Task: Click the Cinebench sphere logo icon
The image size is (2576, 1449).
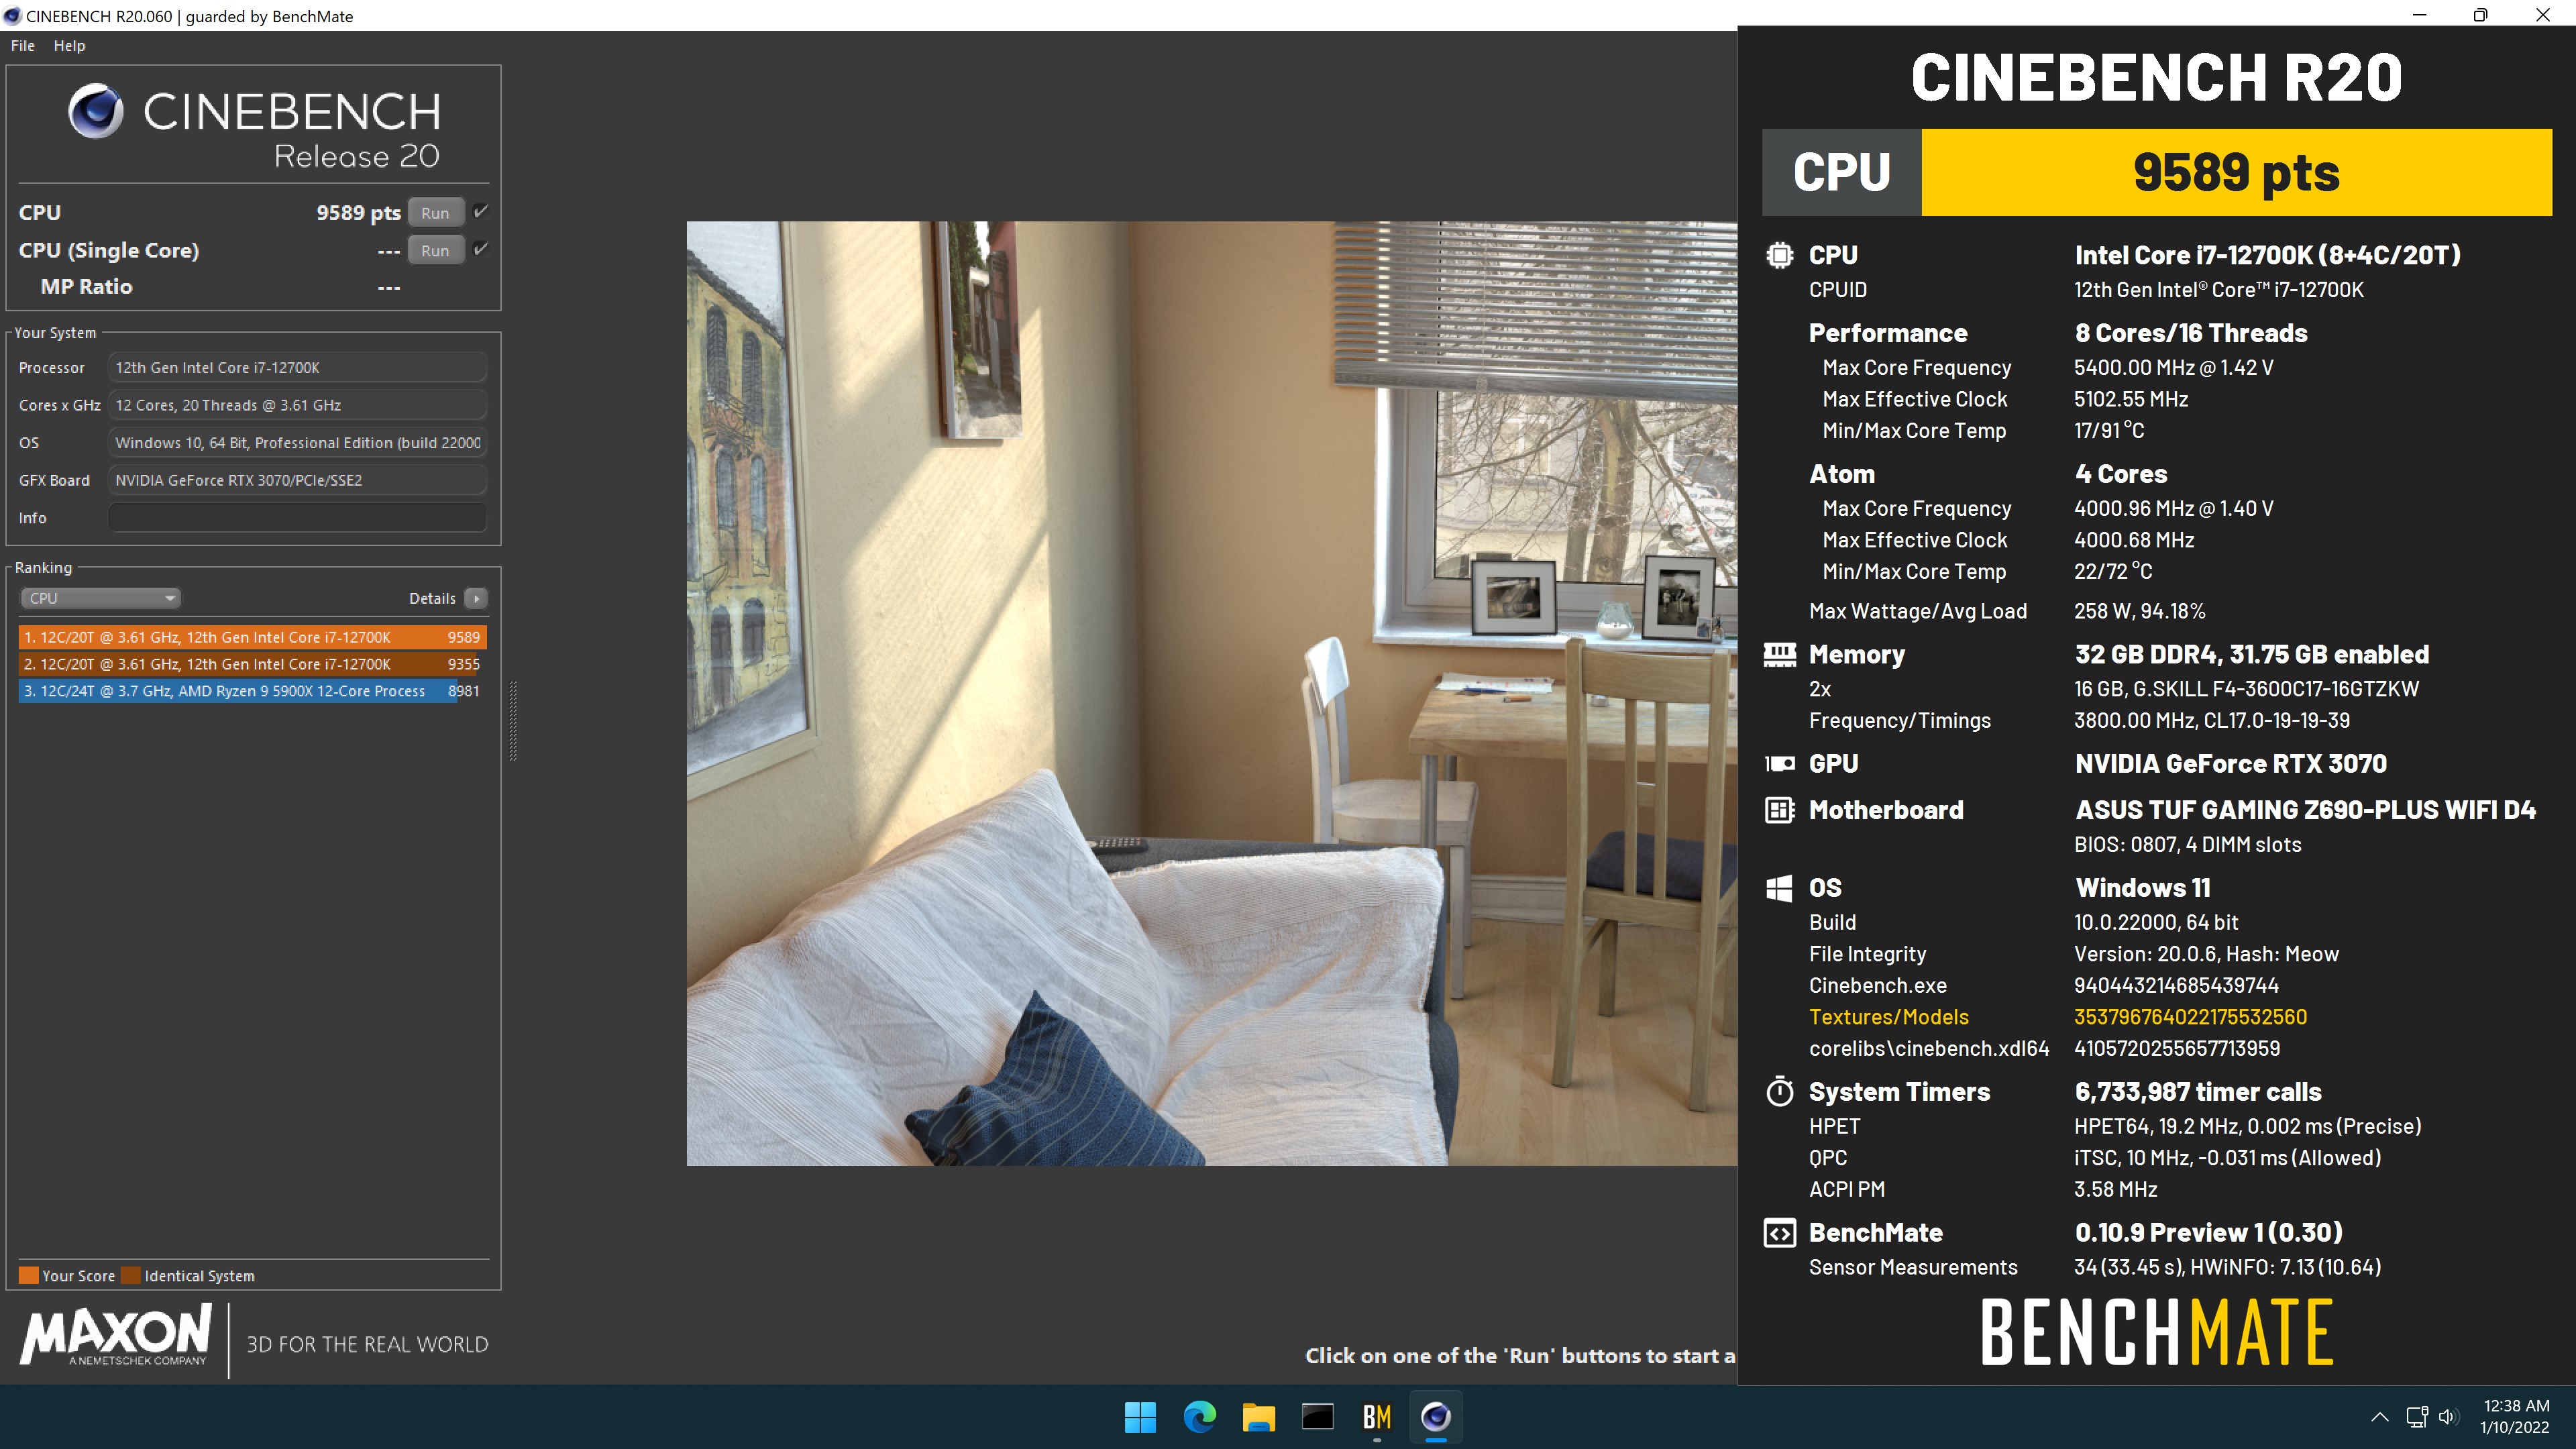Action: click(x=96, y=111)
